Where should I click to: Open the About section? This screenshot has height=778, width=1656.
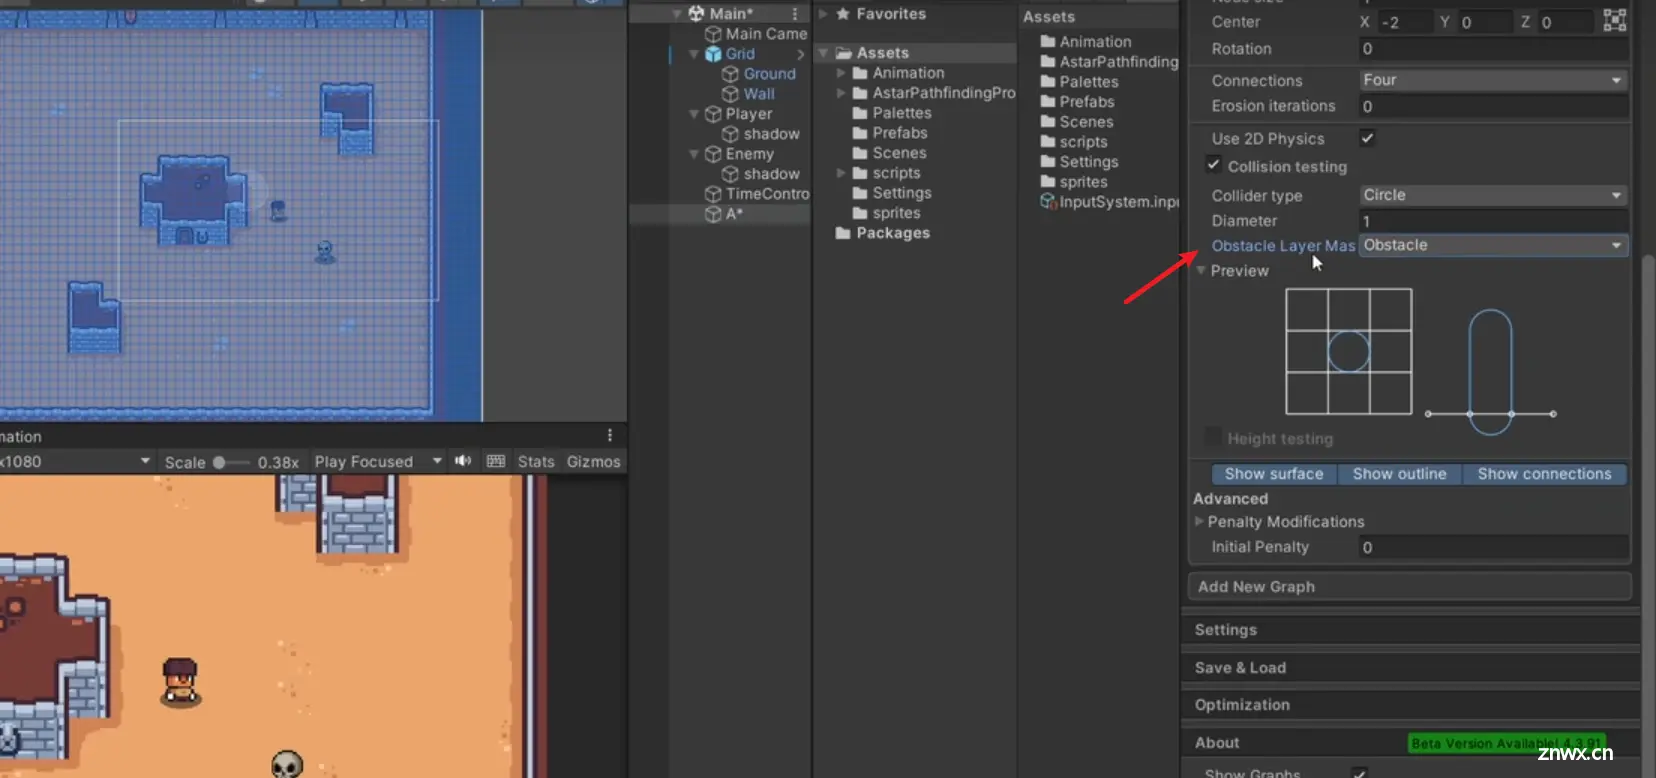(1217, 743)
